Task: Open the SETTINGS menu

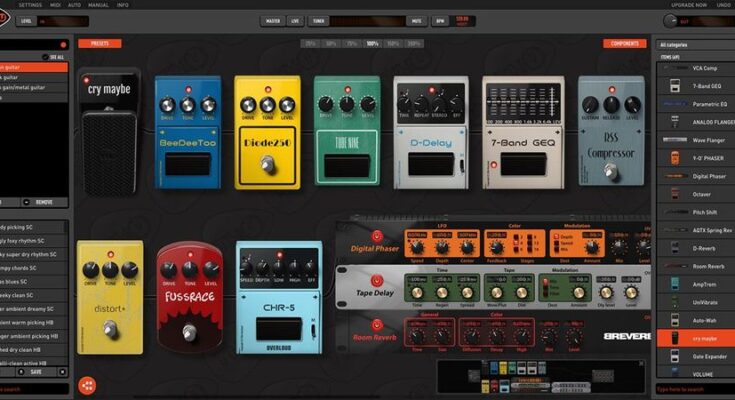Action: (30, 5)
